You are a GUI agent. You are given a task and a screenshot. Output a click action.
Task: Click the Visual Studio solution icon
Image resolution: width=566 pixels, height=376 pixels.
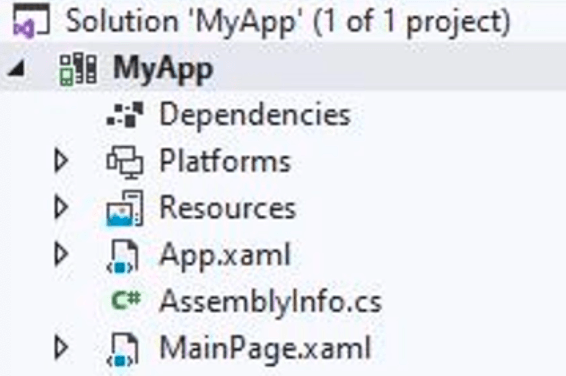click(31, 21)
